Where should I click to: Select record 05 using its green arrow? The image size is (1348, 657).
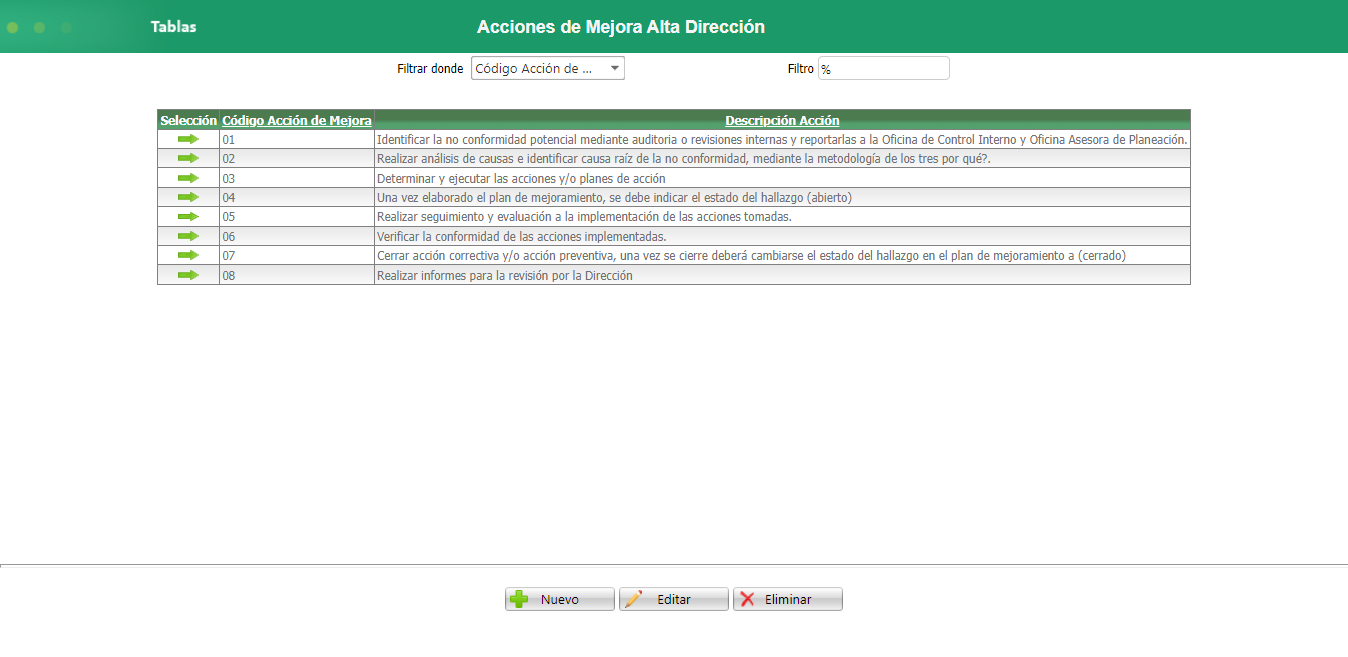[187, 216]
